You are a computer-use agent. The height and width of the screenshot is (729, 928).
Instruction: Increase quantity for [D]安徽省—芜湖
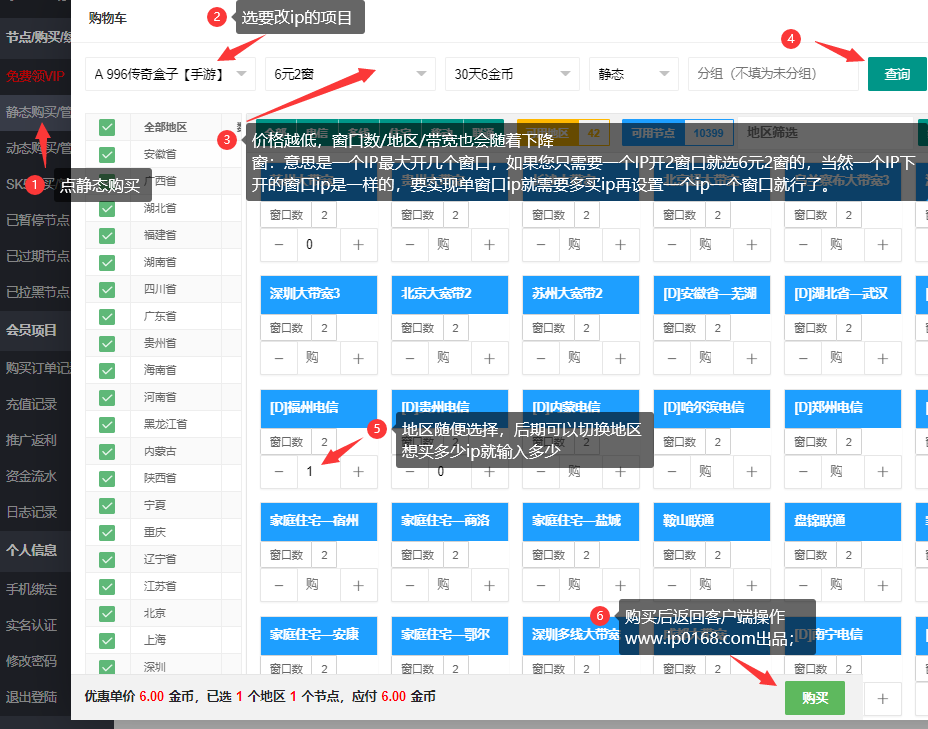point(752,358)
